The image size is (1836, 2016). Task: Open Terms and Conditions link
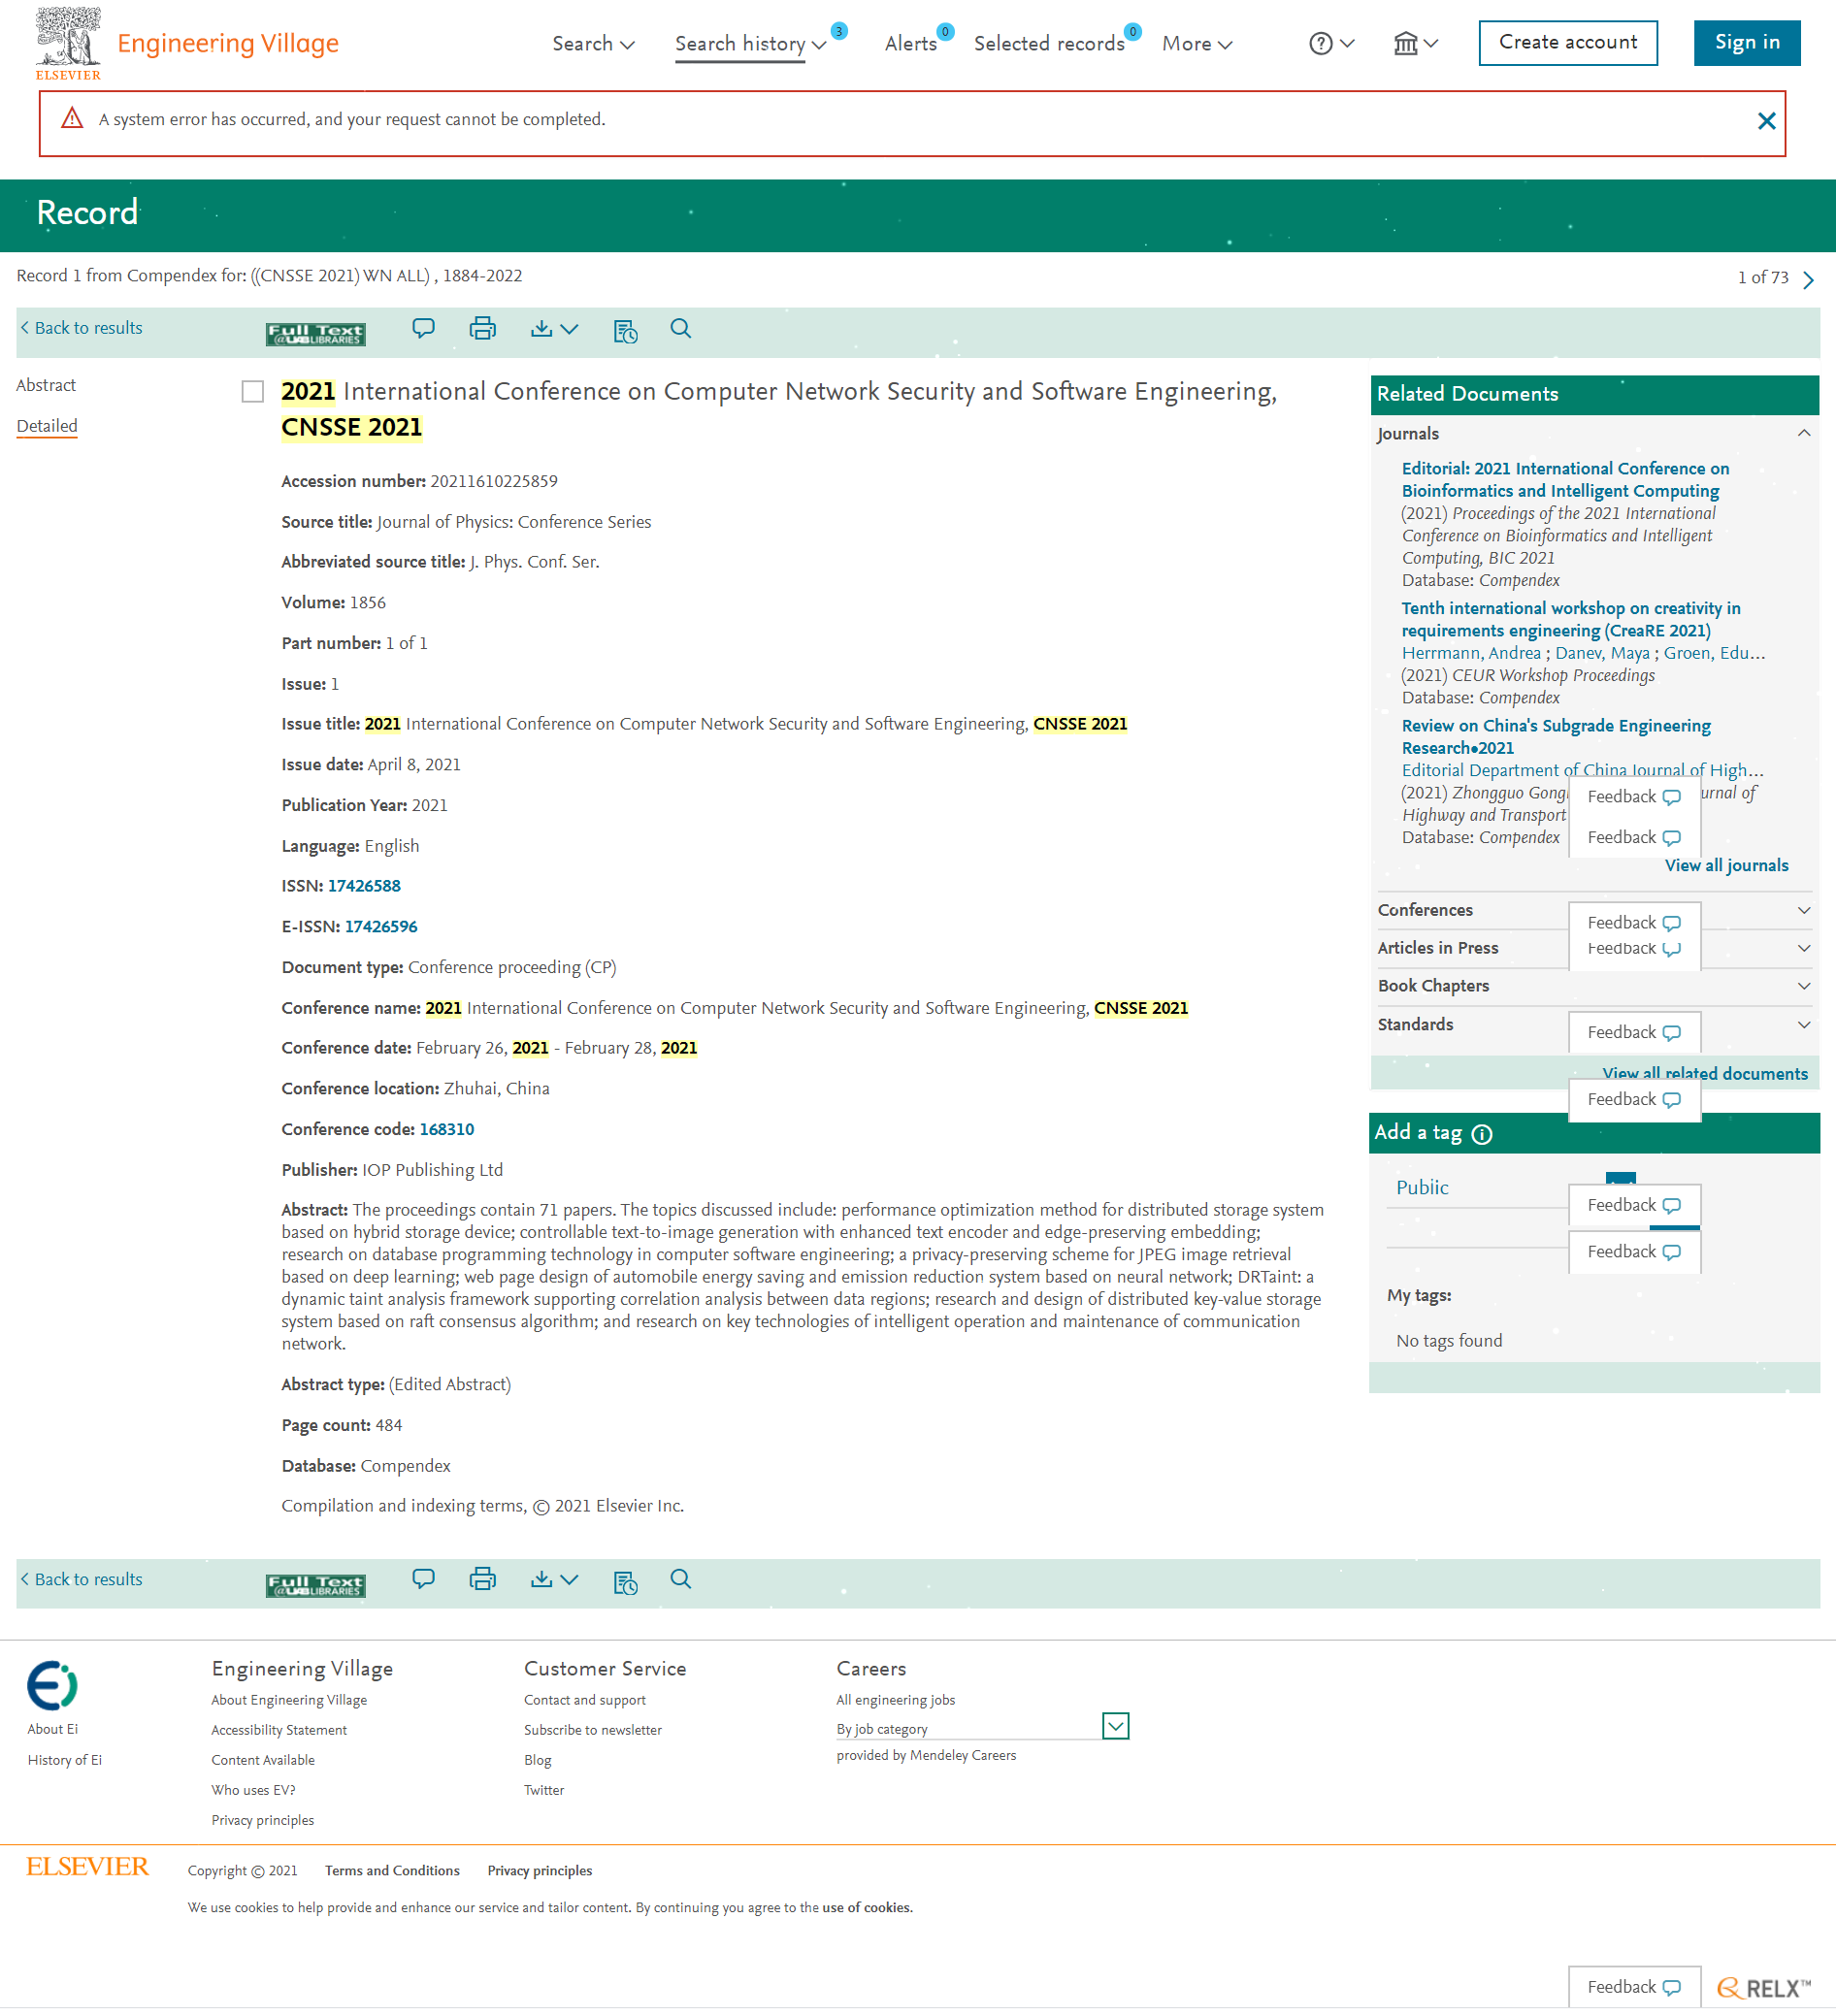point(392,1871)
